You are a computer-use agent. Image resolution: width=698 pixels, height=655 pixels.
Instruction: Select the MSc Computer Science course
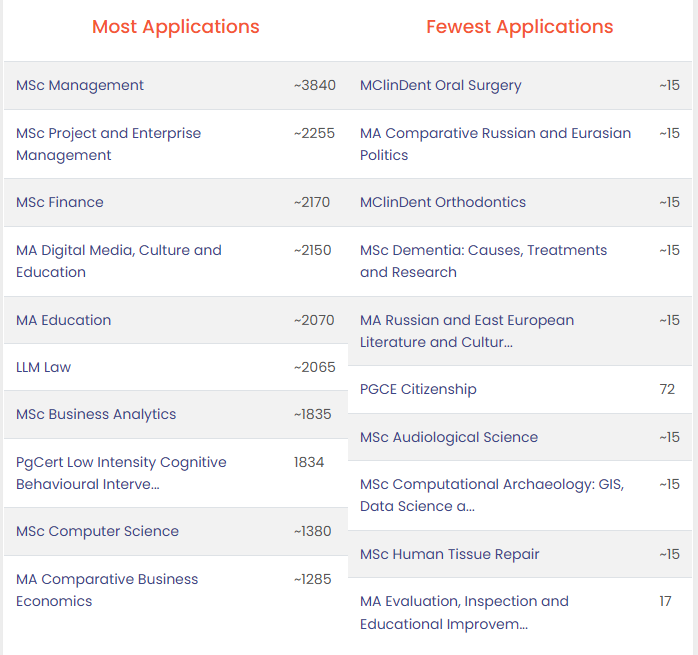[97, 531]
